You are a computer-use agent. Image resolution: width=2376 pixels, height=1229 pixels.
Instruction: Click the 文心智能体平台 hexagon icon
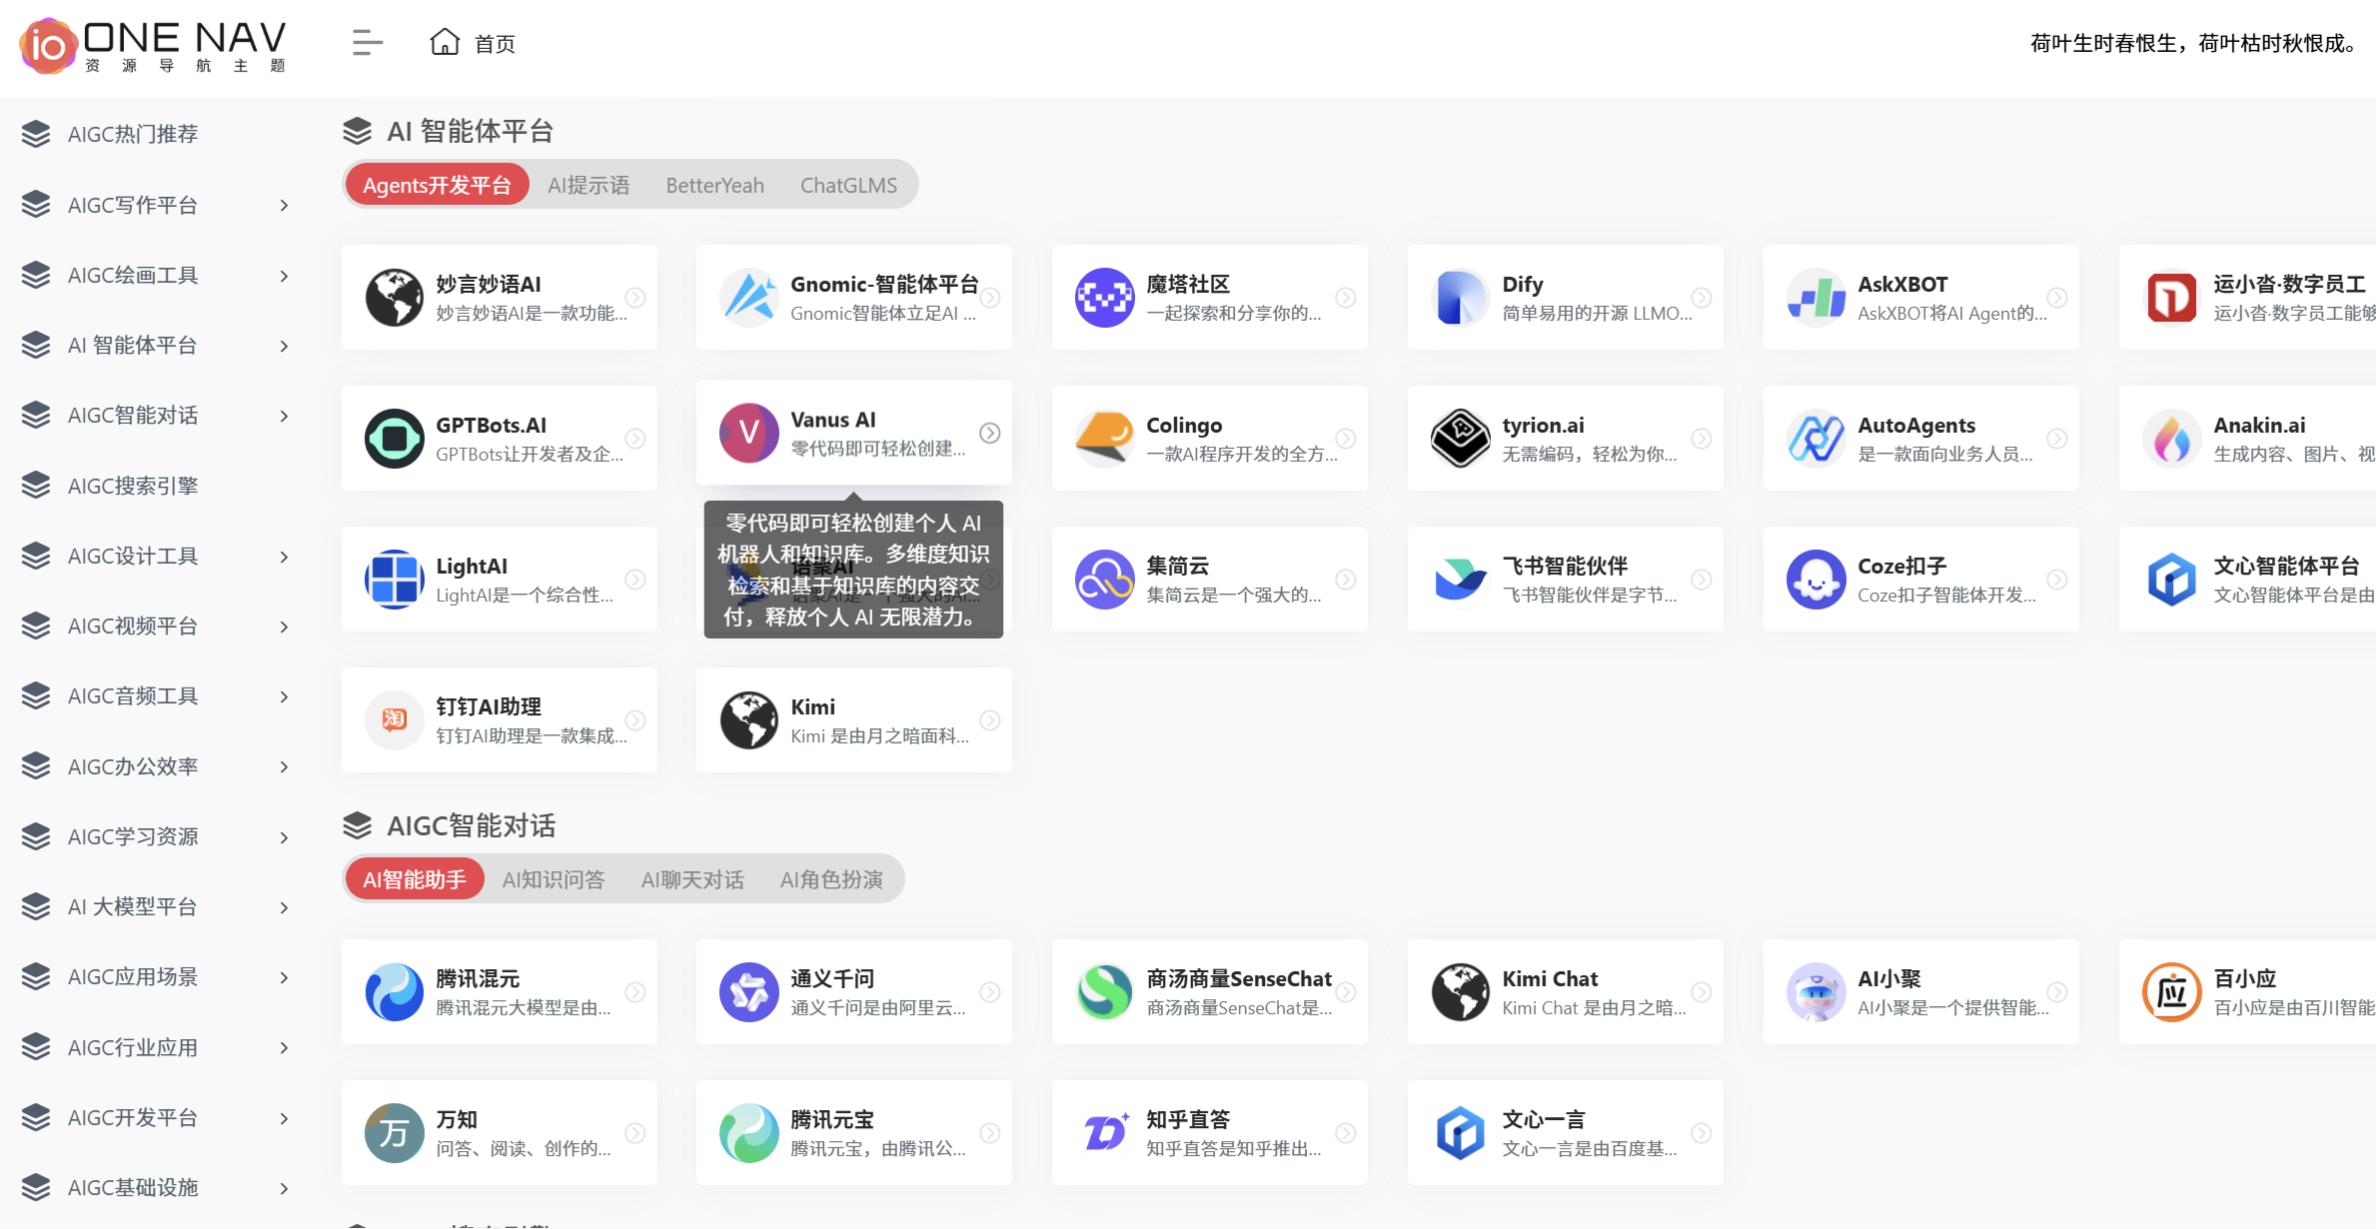click(2172, 579)
